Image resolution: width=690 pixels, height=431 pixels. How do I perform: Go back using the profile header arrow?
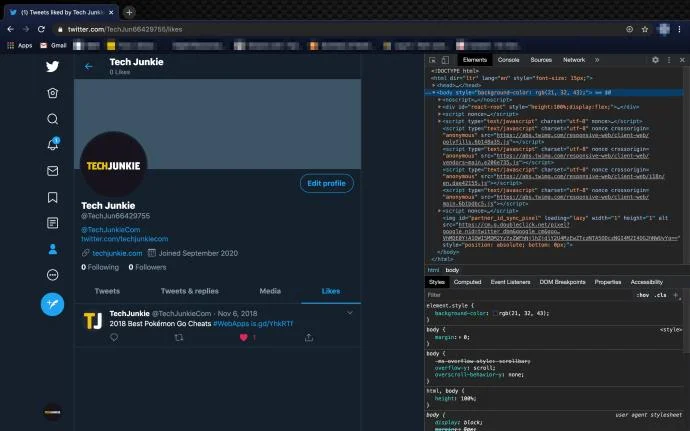pyautogui.click(x=88, y=66)
